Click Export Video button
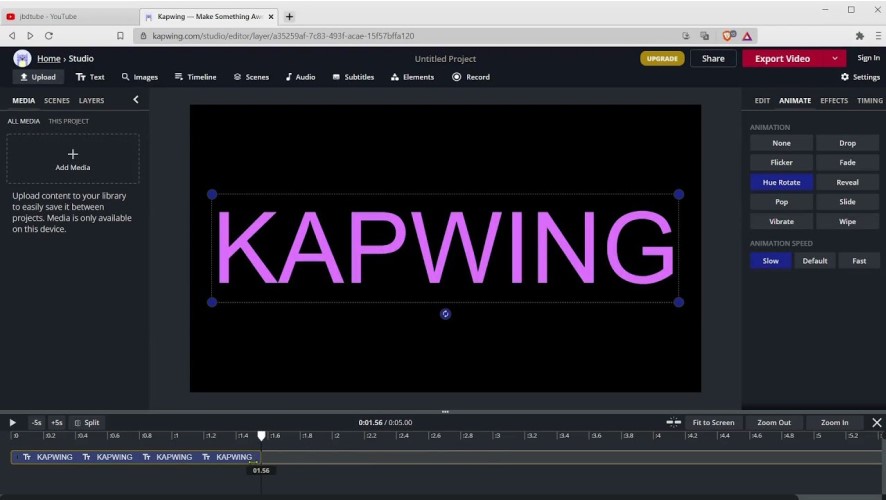Viewport: 886px width, 500px height. pyautogui.click(x=783, y=58)
